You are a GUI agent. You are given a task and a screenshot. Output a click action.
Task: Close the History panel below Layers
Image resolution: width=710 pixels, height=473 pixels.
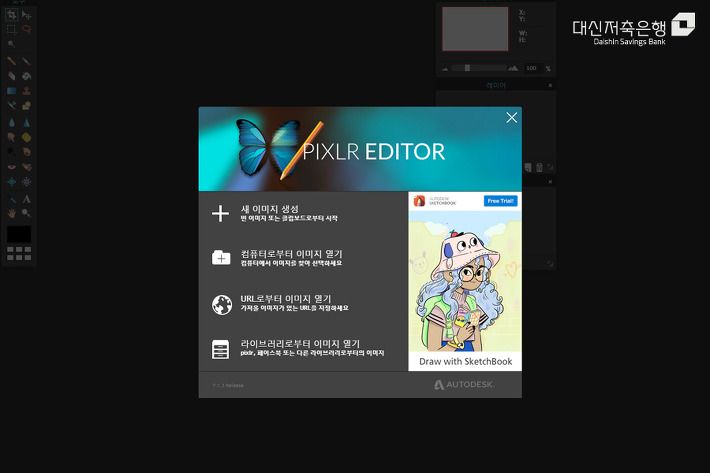click(x=550, y=182)
